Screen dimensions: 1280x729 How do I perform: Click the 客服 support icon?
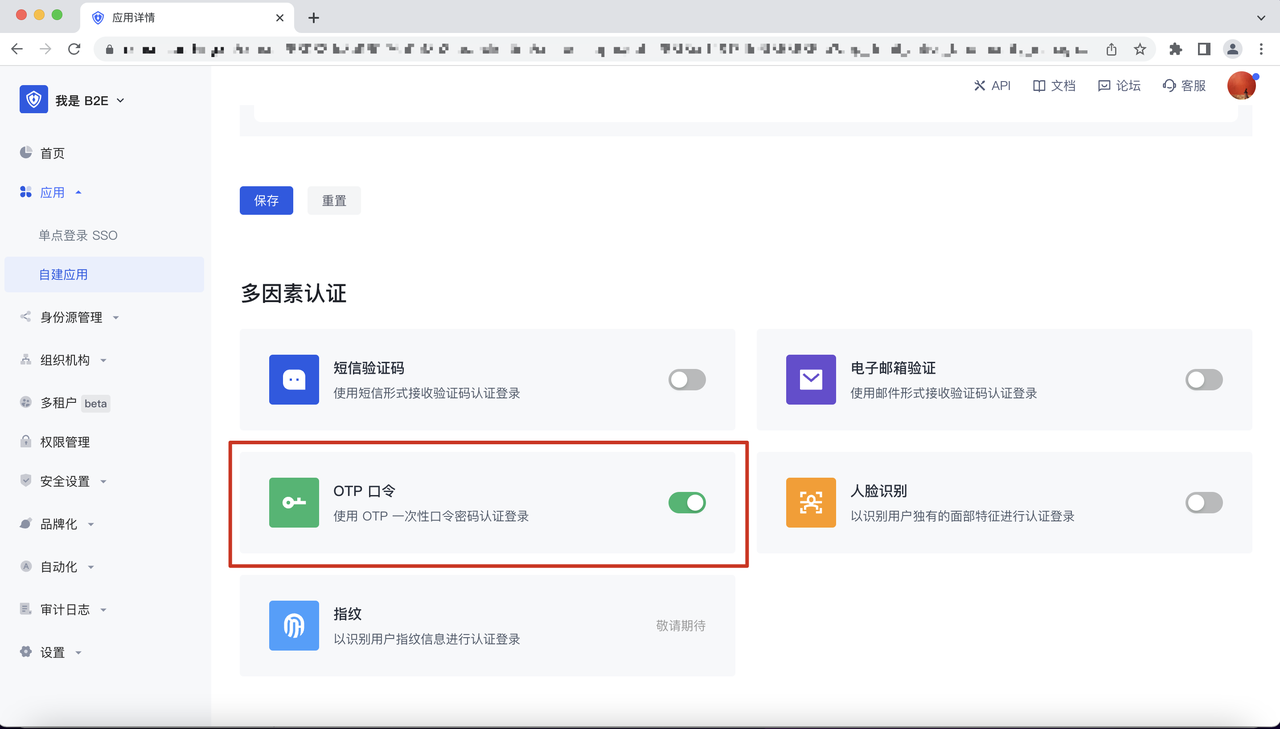(x=1183, y=85)
